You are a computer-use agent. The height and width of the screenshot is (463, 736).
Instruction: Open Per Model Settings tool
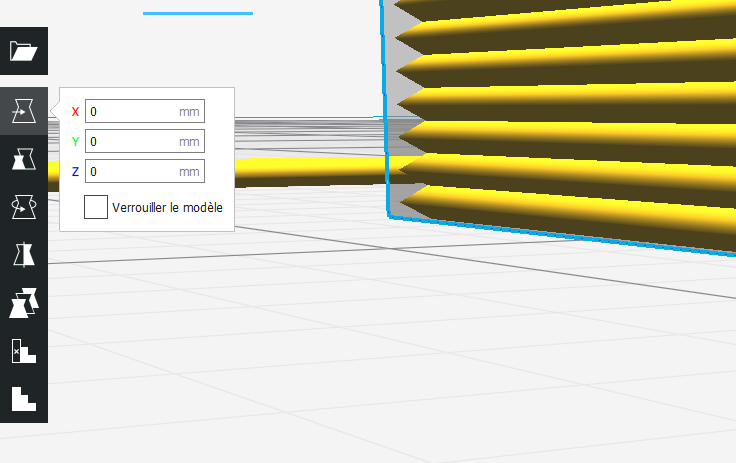[23, 303]
